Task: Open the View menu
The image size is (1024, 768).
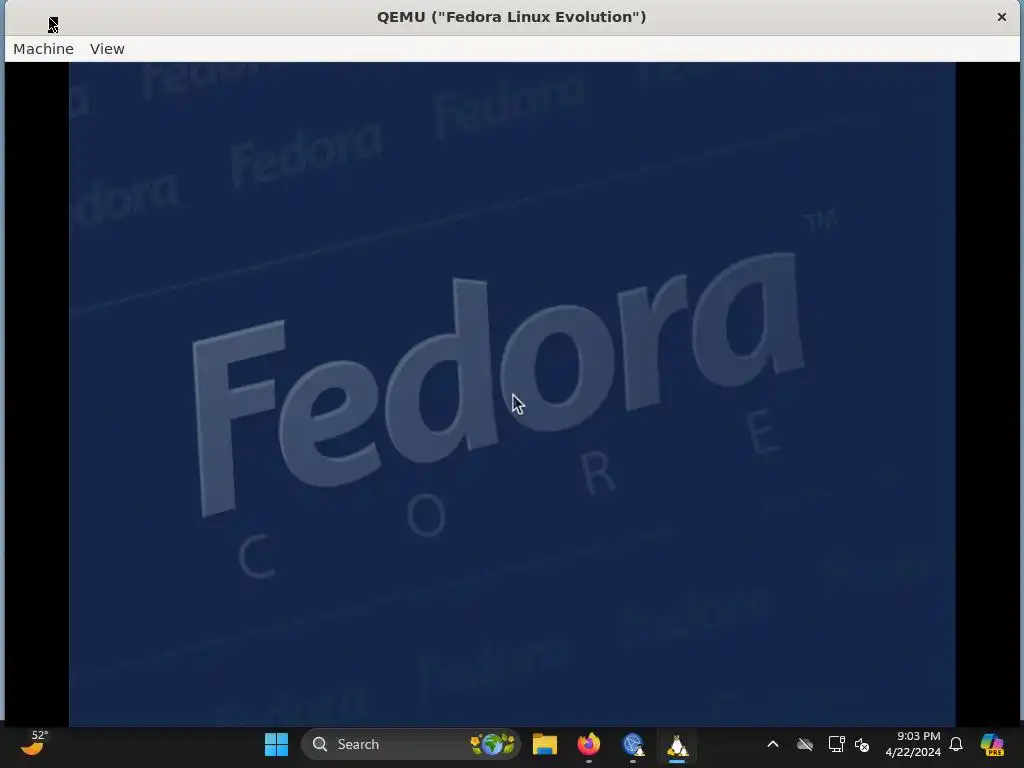Action: pyautogui.click(x=107, y=49)
